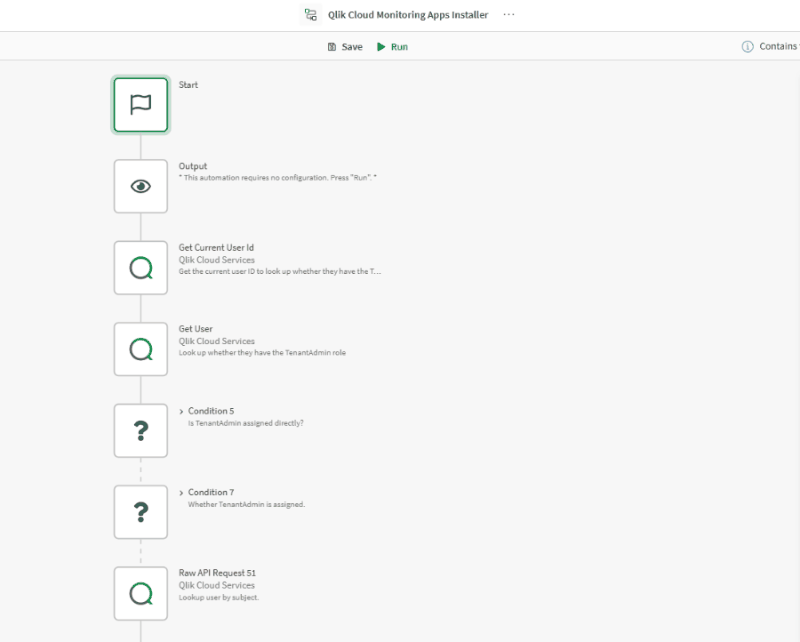This screenshot has height=642, width=800.
Task: Expand the Condition 7 chevron
Action: 181,493
